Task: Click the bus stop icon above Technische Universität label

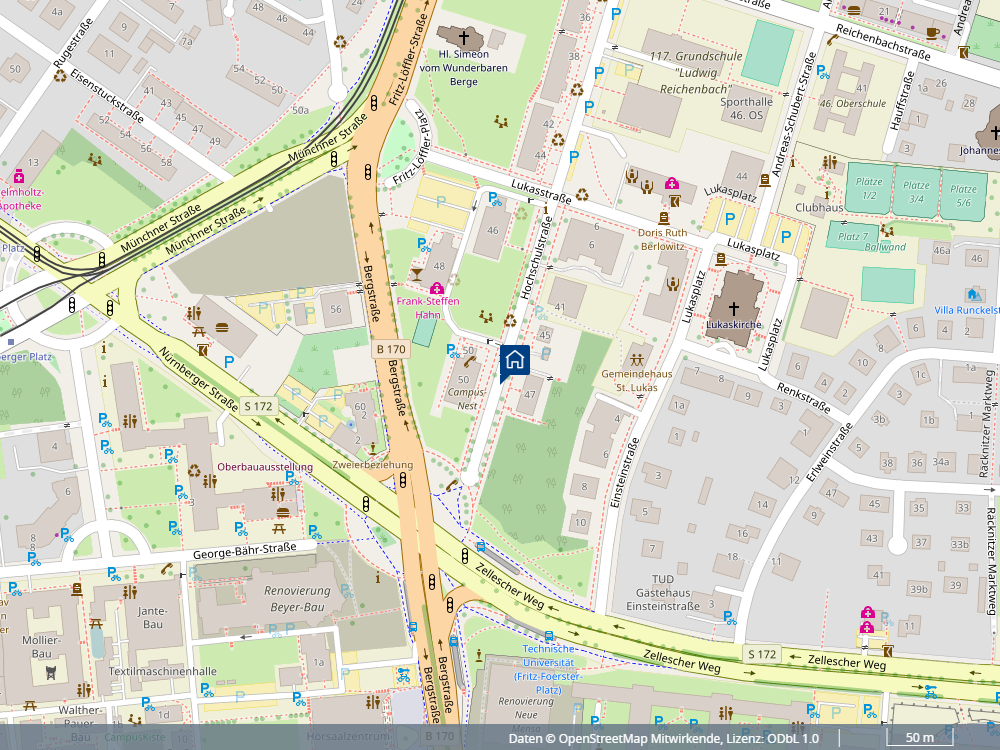Action: point(548,636)
